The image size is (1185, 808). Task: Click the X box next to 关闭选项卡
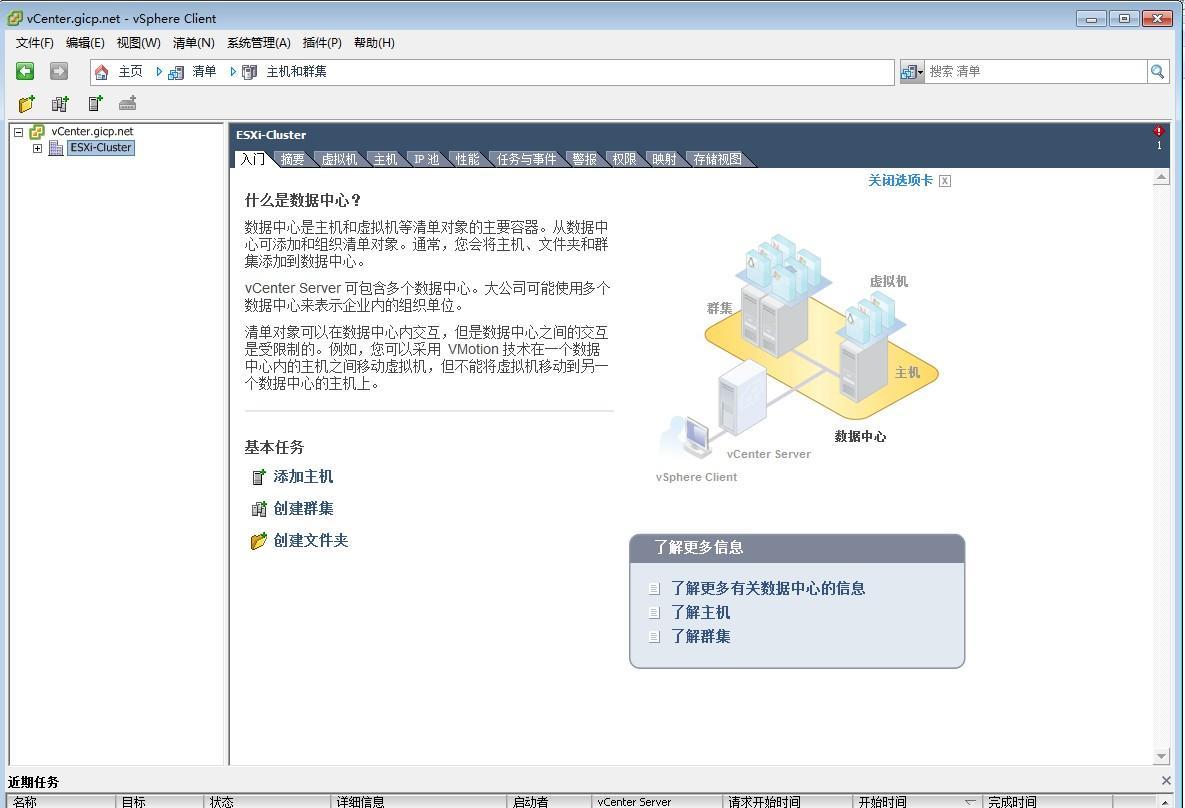coord(945,181)
